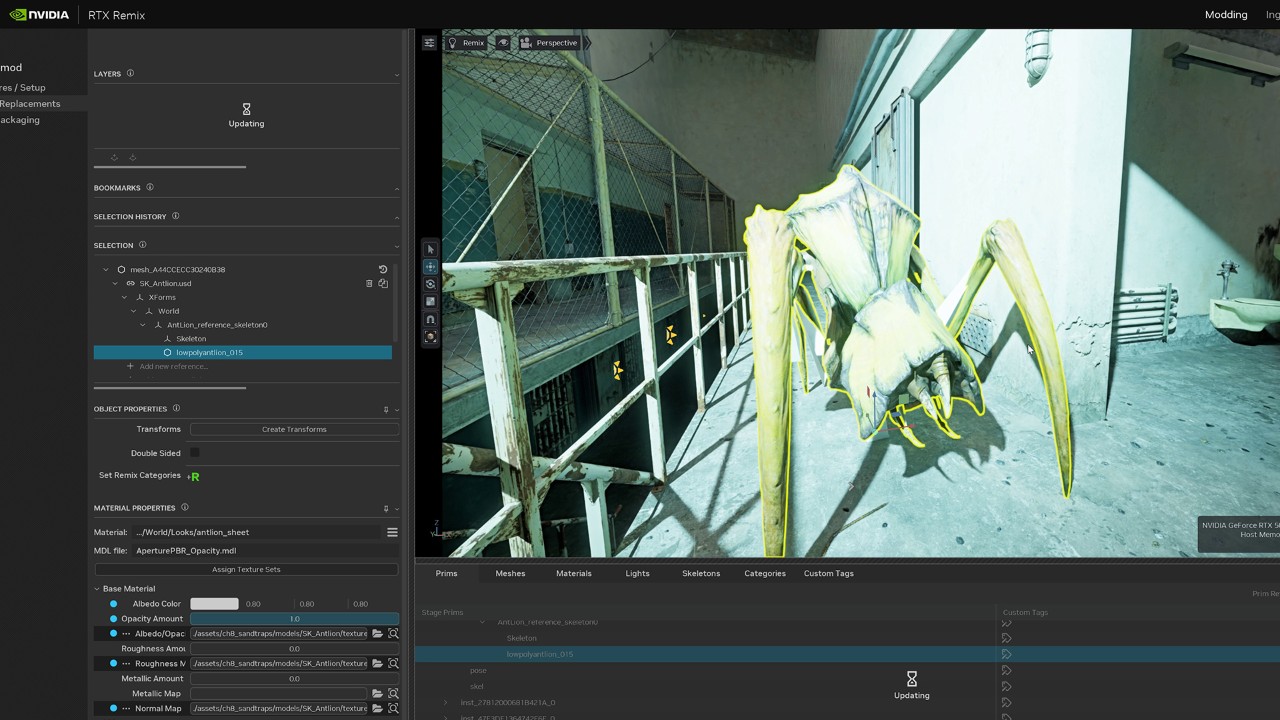Select the Scale tool in the viewport toolbar
Image resolution: width=1280 pixels, height=720 pixels.
point(430,301)
